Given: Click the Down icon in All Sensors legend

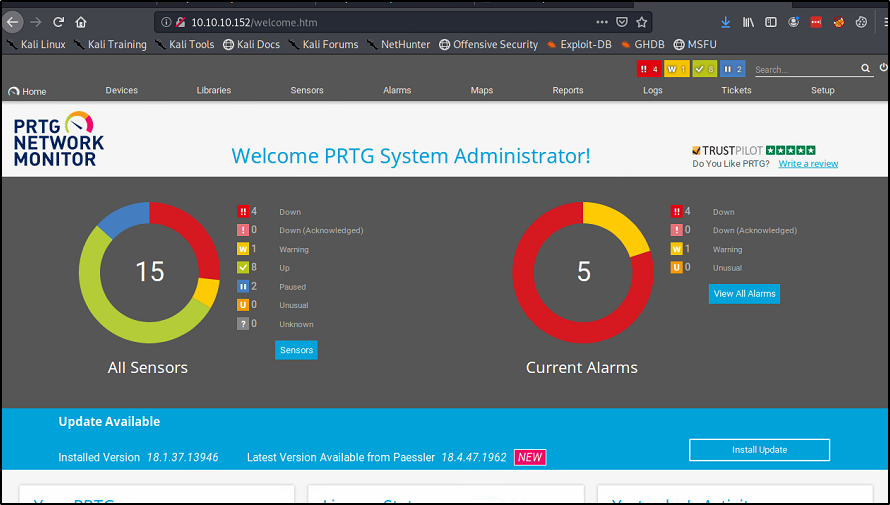Looking at the screenshot, I should pos(243,212).
